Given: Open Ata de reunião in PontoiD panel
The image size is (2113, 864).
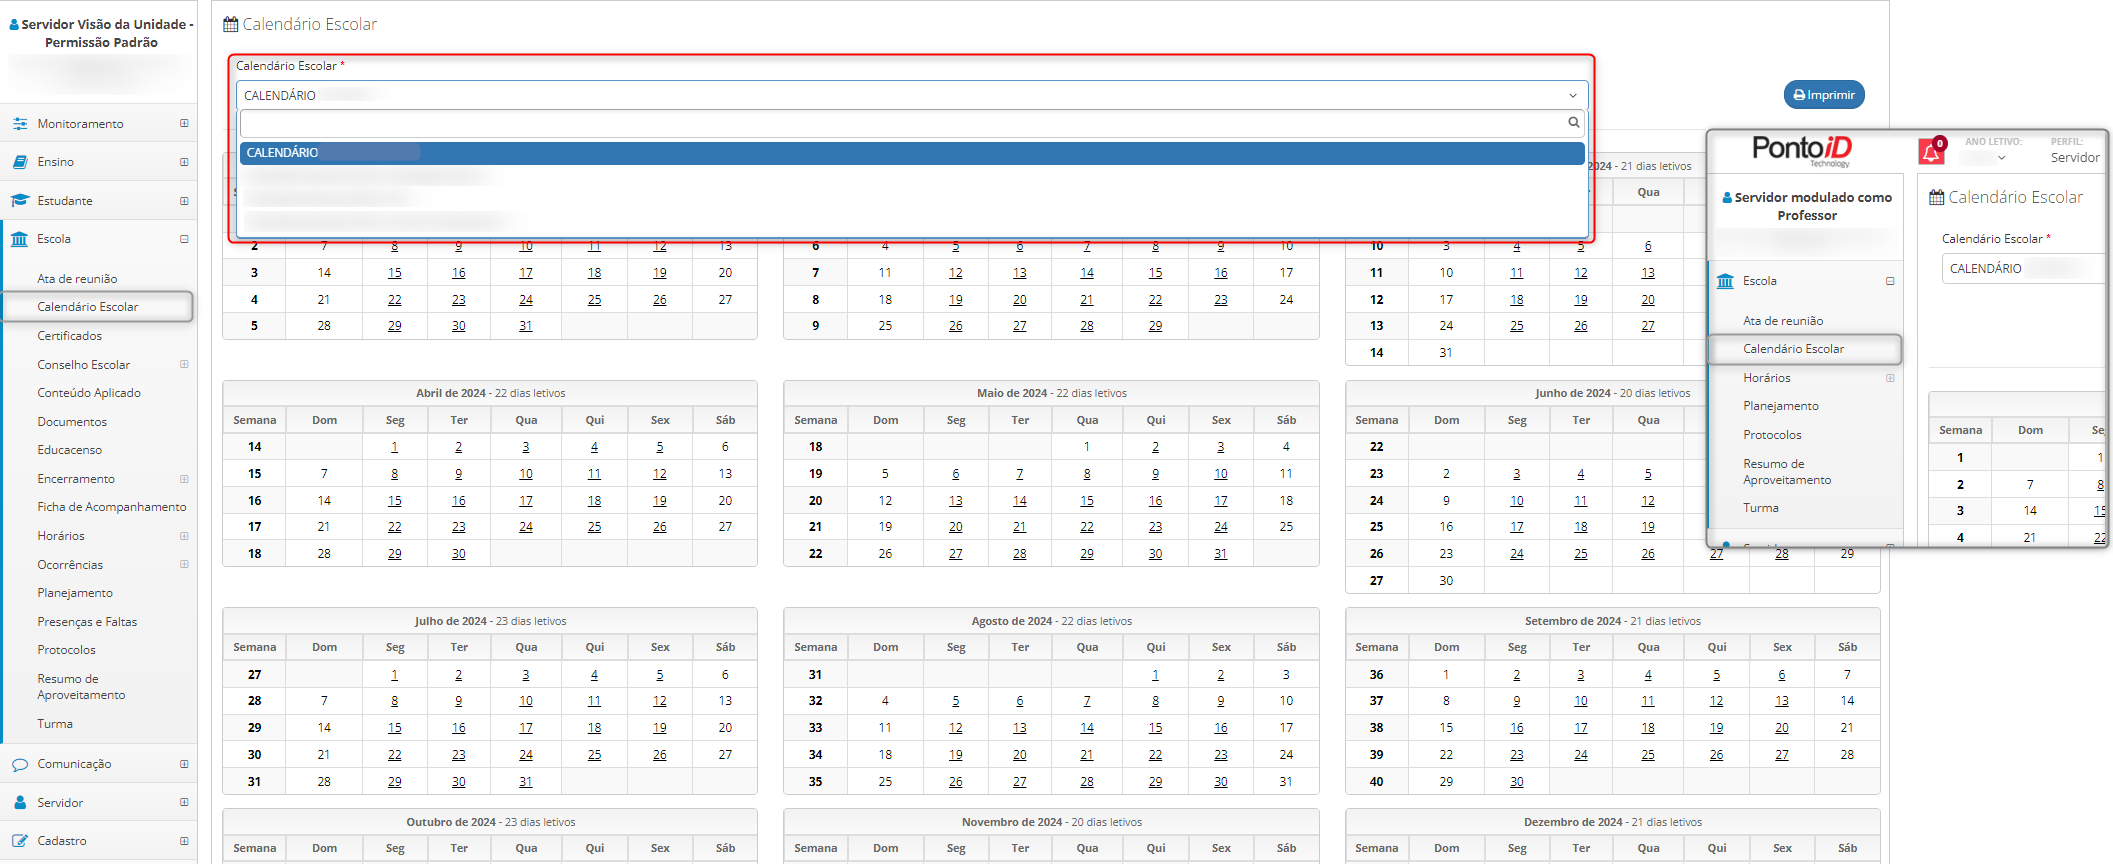Looking at the screenshot, I should point(1783,321).
